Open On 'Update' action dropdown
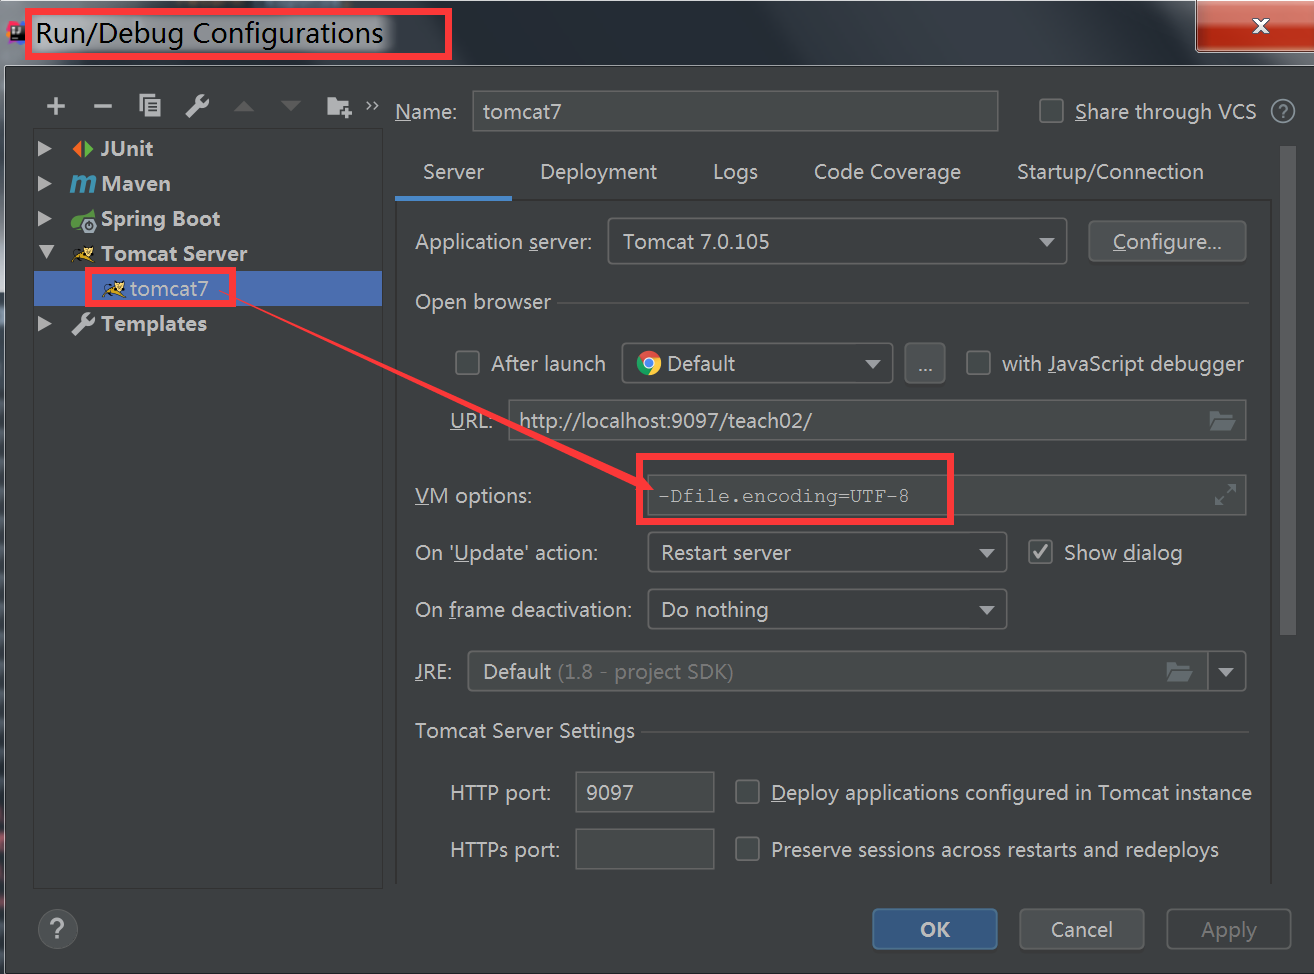The width and height of the screenshot is (1314, 974). [827, 553]
